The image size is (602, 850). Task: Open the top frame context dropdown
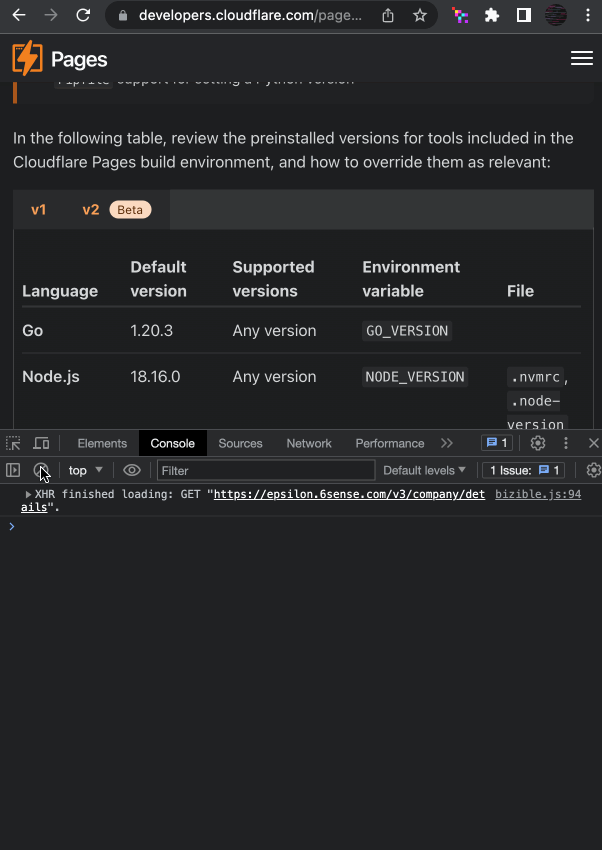point(84,470)
